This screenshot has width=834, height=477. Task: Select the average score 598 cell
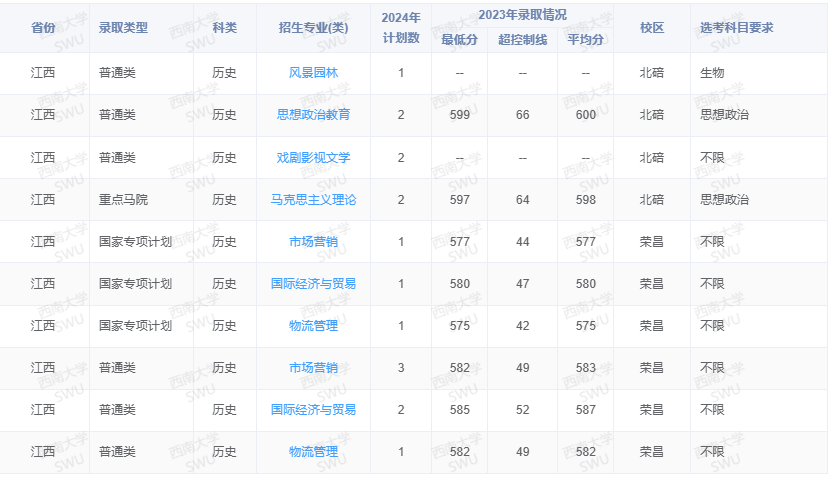[586, 199]
